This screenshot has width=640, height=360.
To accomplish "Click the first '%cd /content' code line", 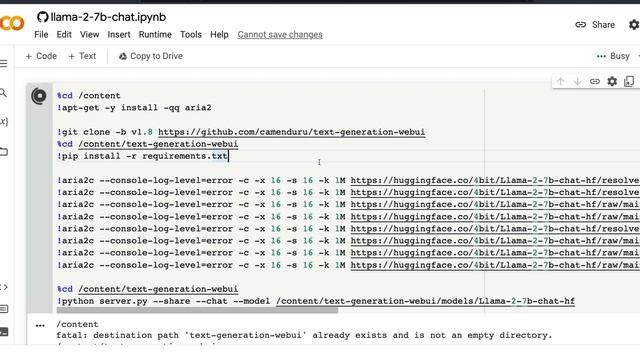I will coord(89,96).
